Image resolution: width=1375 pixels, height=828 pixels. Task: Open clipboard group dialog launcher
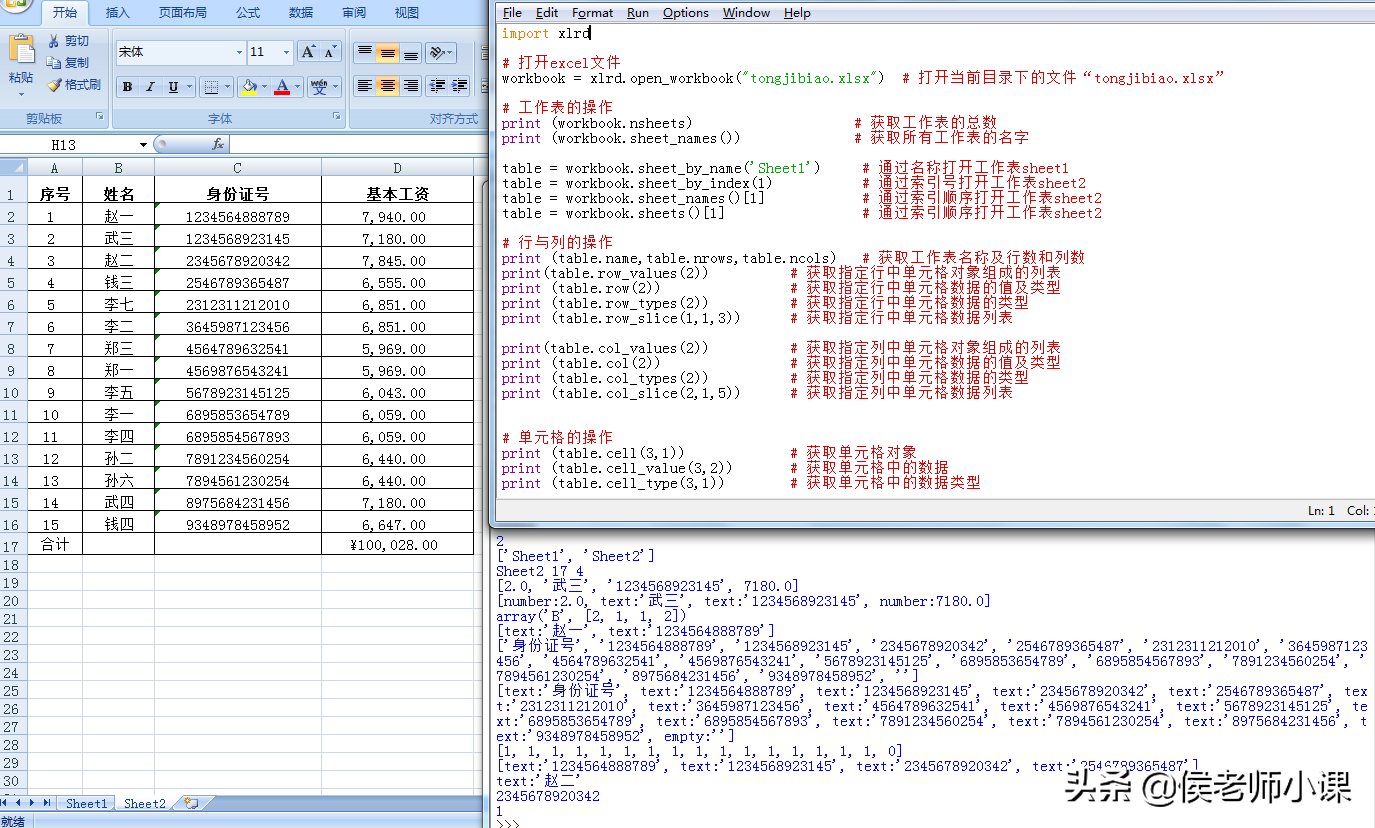coord(99,118)
